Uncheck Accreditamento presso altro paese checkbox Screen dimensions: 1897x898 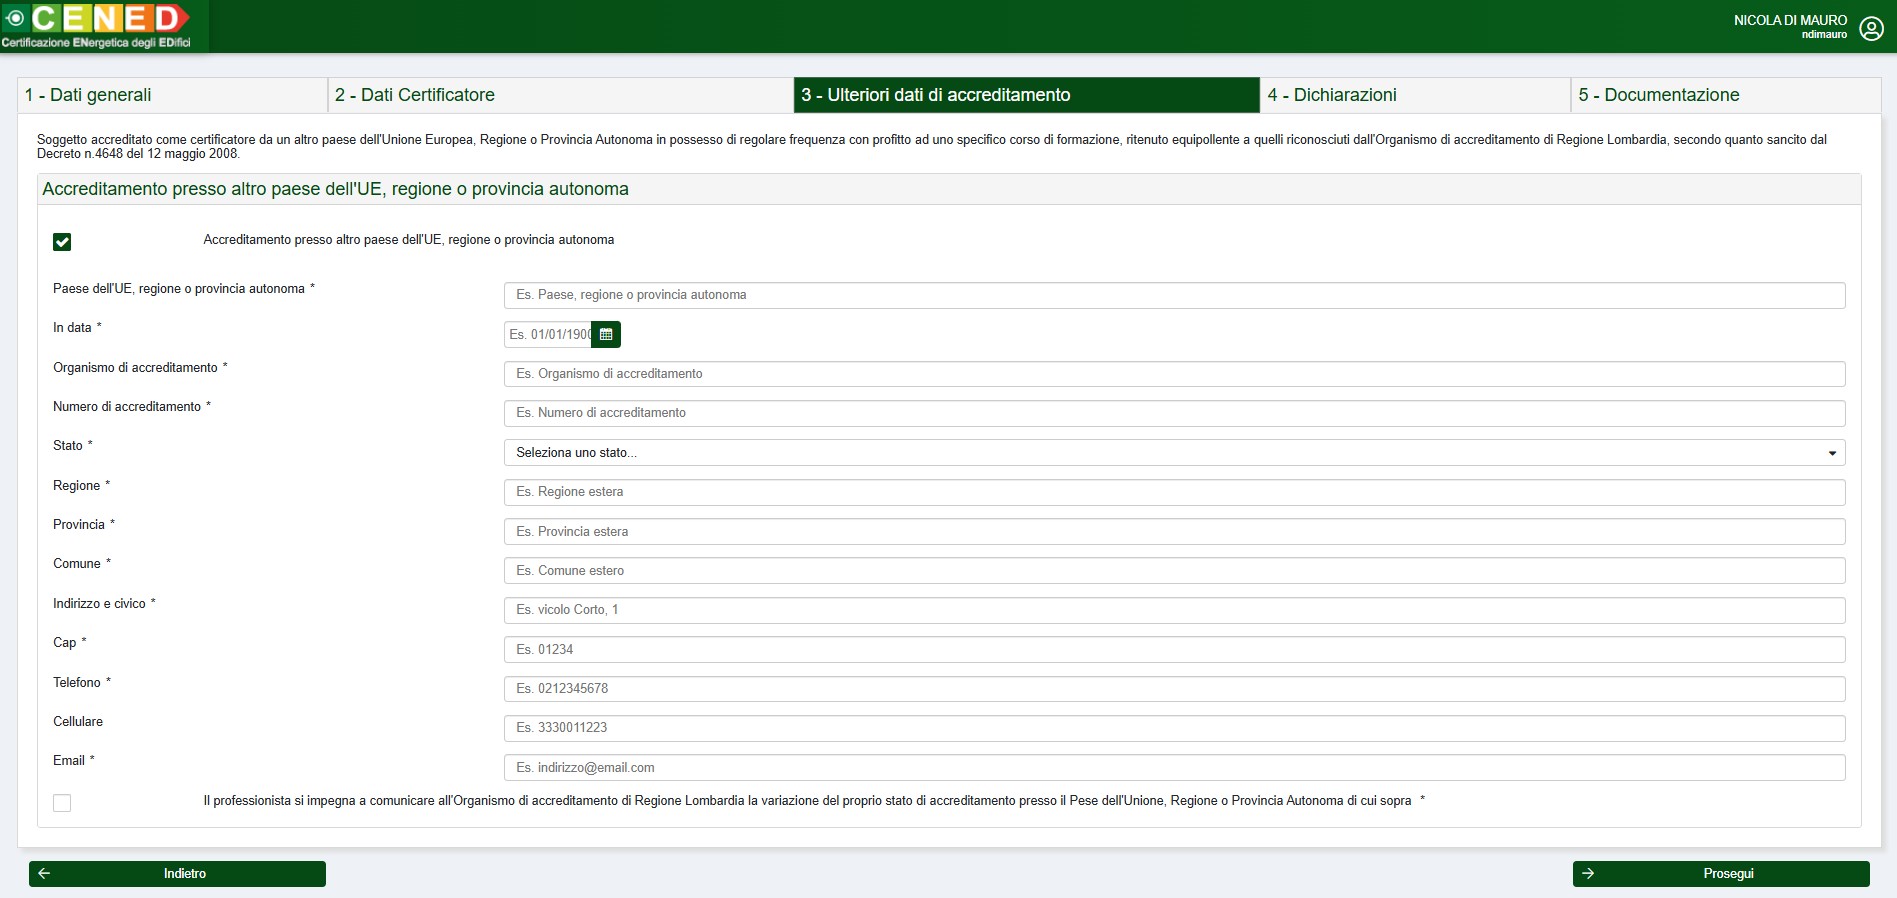click(62, 242)
